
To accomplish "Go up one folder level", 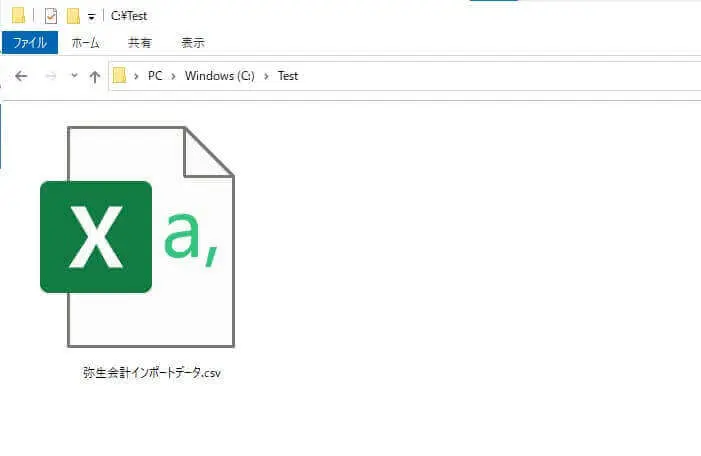I will coord(94,76).
